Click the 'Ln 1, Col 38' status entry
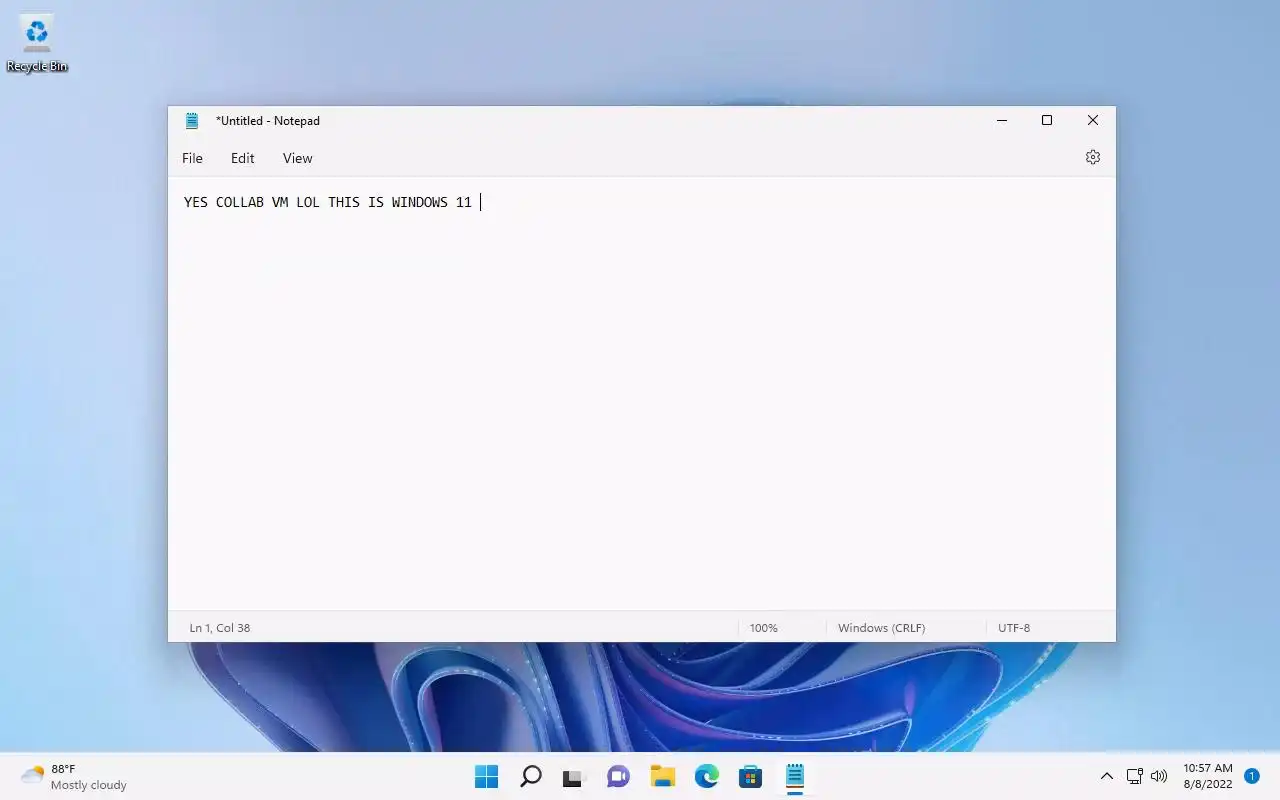1280x800 pixels. [220, 628]
